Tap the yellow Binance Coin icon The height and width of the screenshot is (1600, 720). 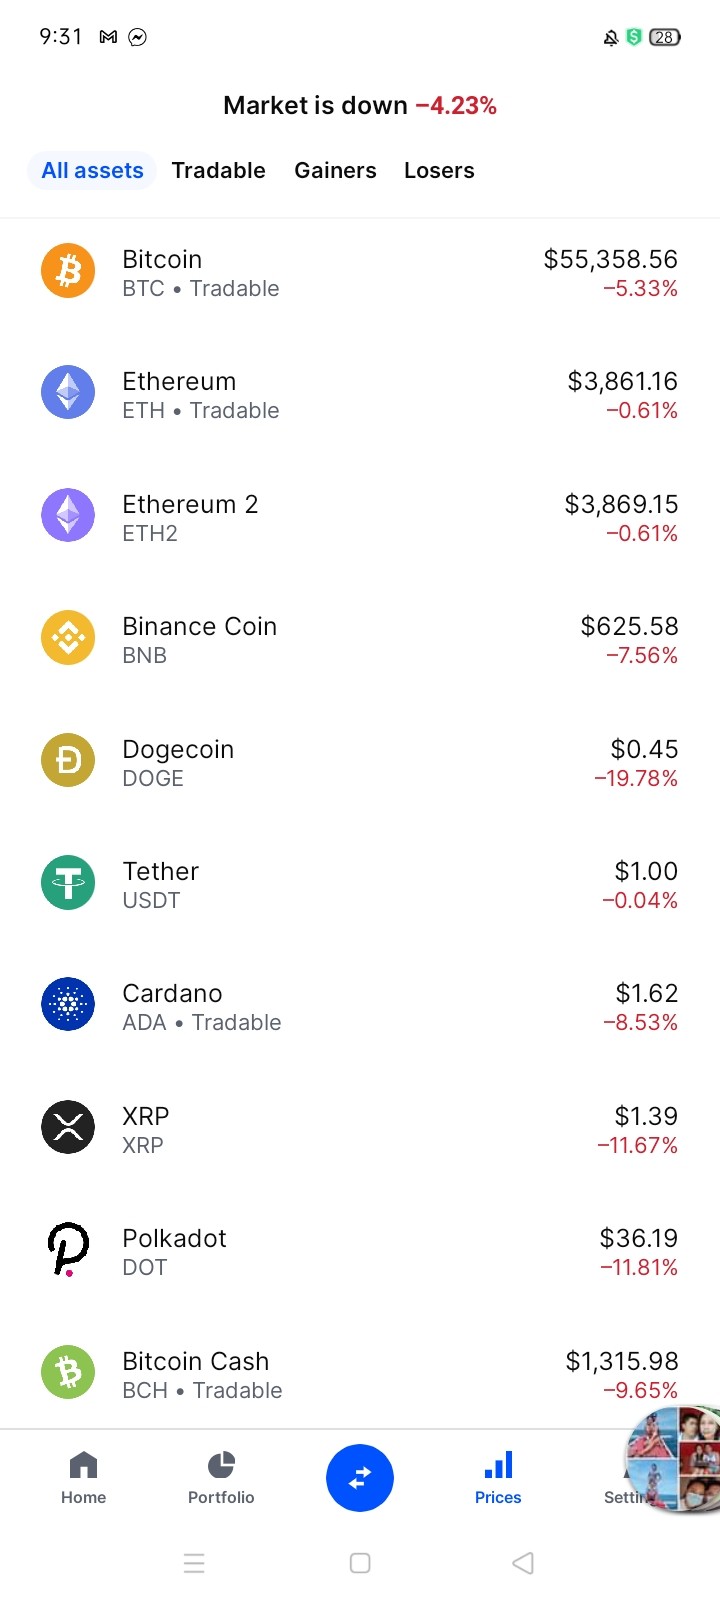(68, 637)
